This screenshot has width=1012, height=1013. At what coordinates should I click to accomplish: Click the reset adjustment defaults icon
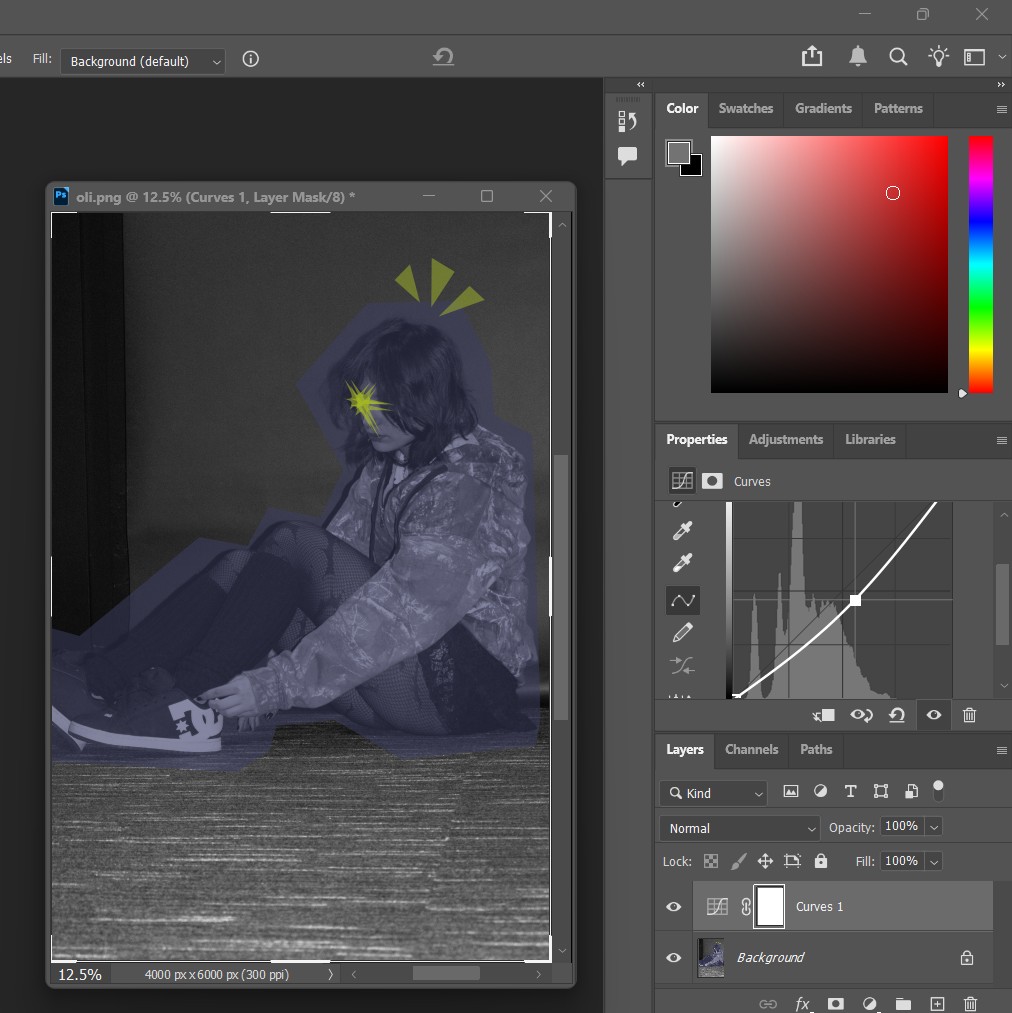[x=897, y=715]
